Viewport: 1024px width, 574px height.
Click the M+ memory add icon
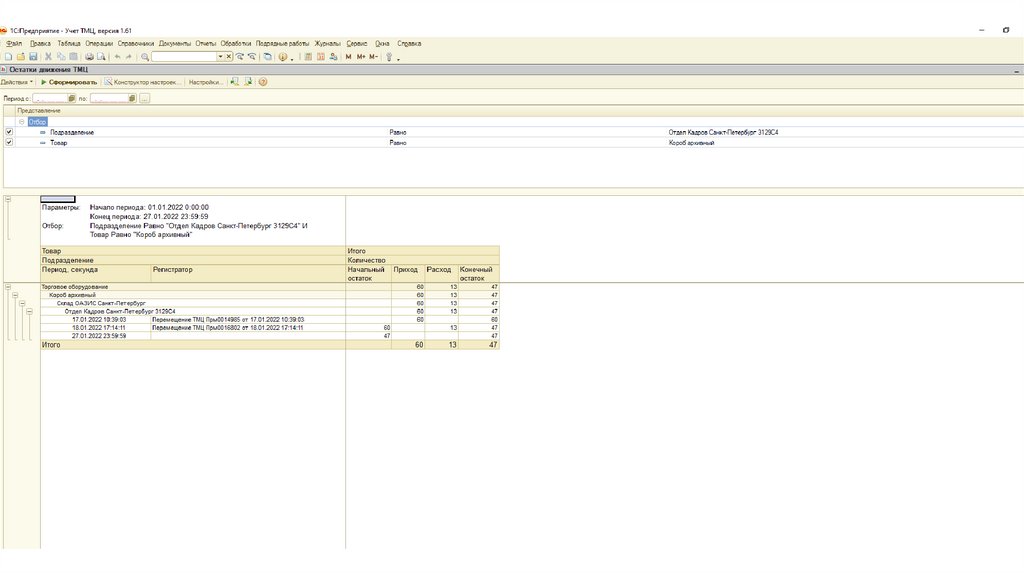point(360,57)
